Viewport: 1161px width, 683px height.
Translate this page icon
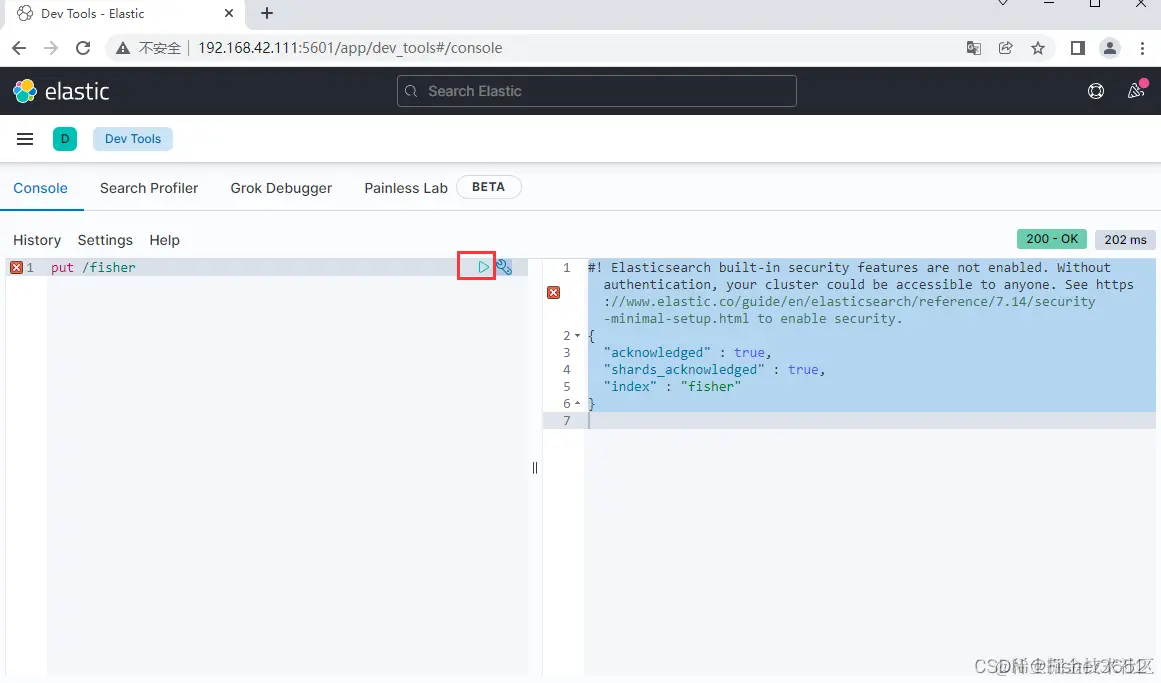tap(974, 48)
